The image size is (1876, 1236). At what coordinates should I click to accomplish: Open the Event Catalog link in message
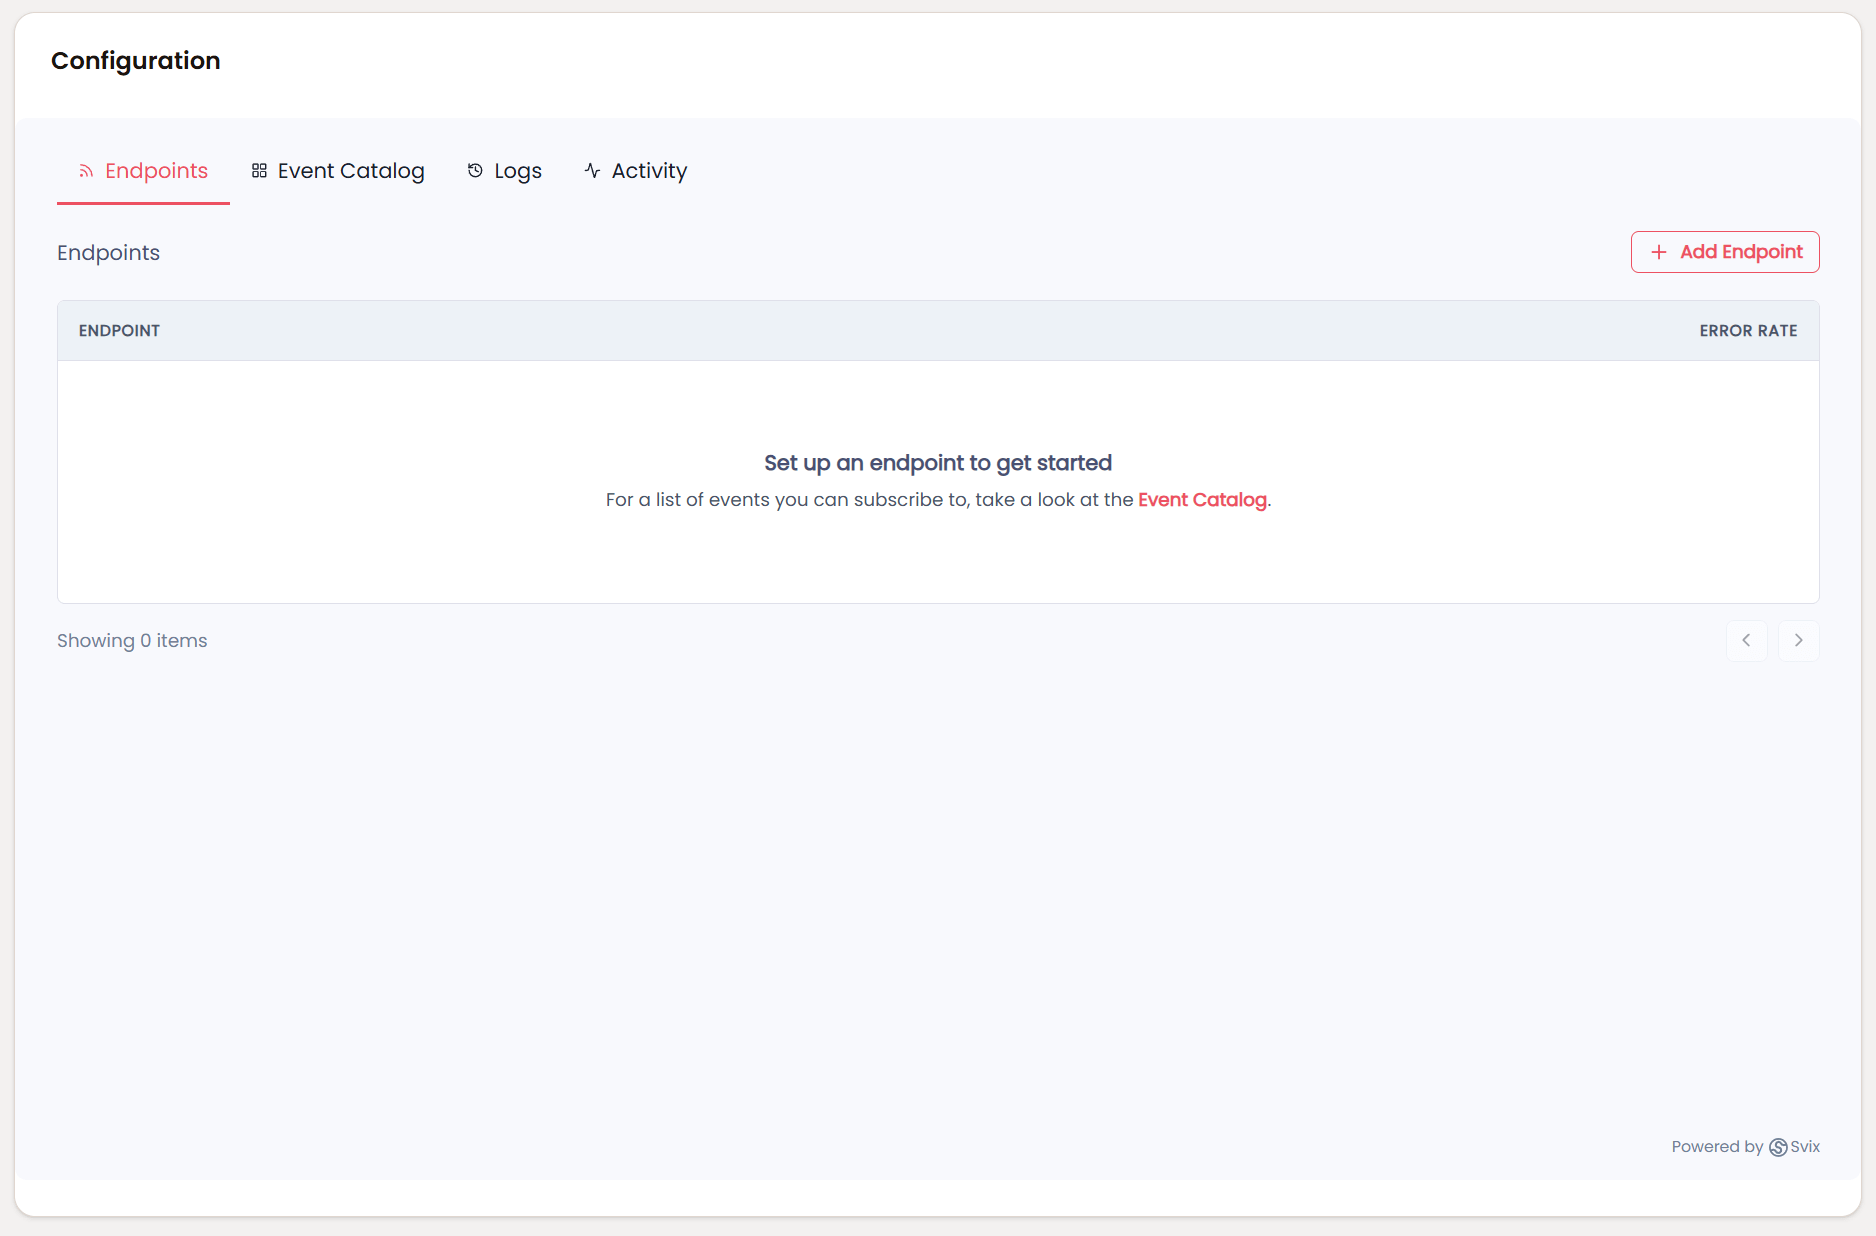click(1202, 499)
